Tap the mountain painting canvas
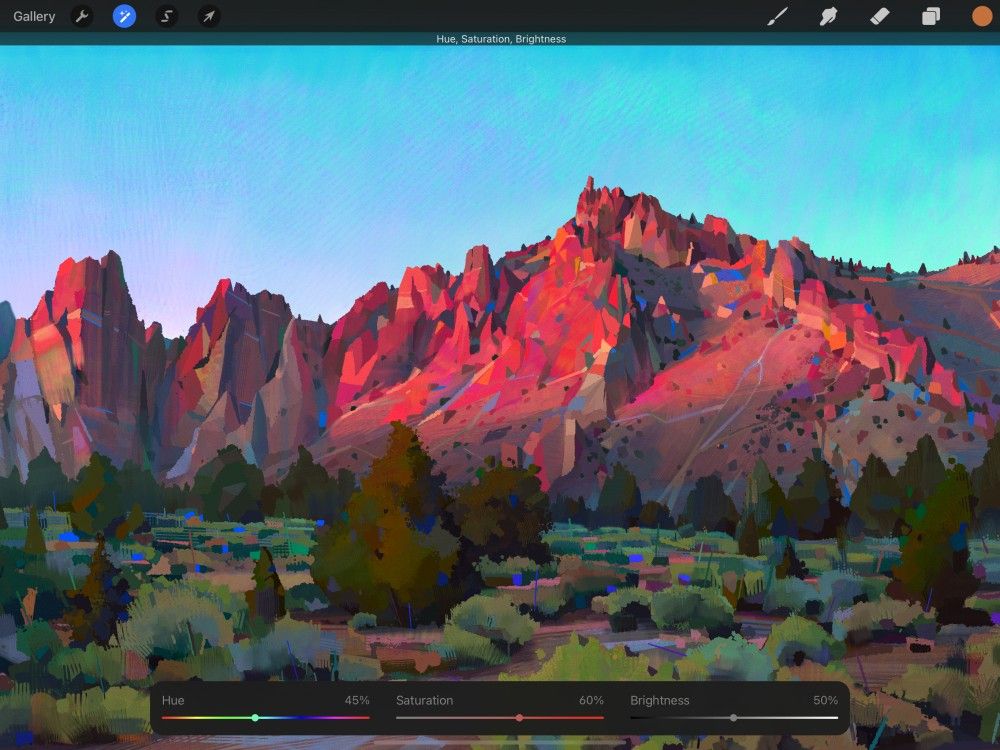 500,350
